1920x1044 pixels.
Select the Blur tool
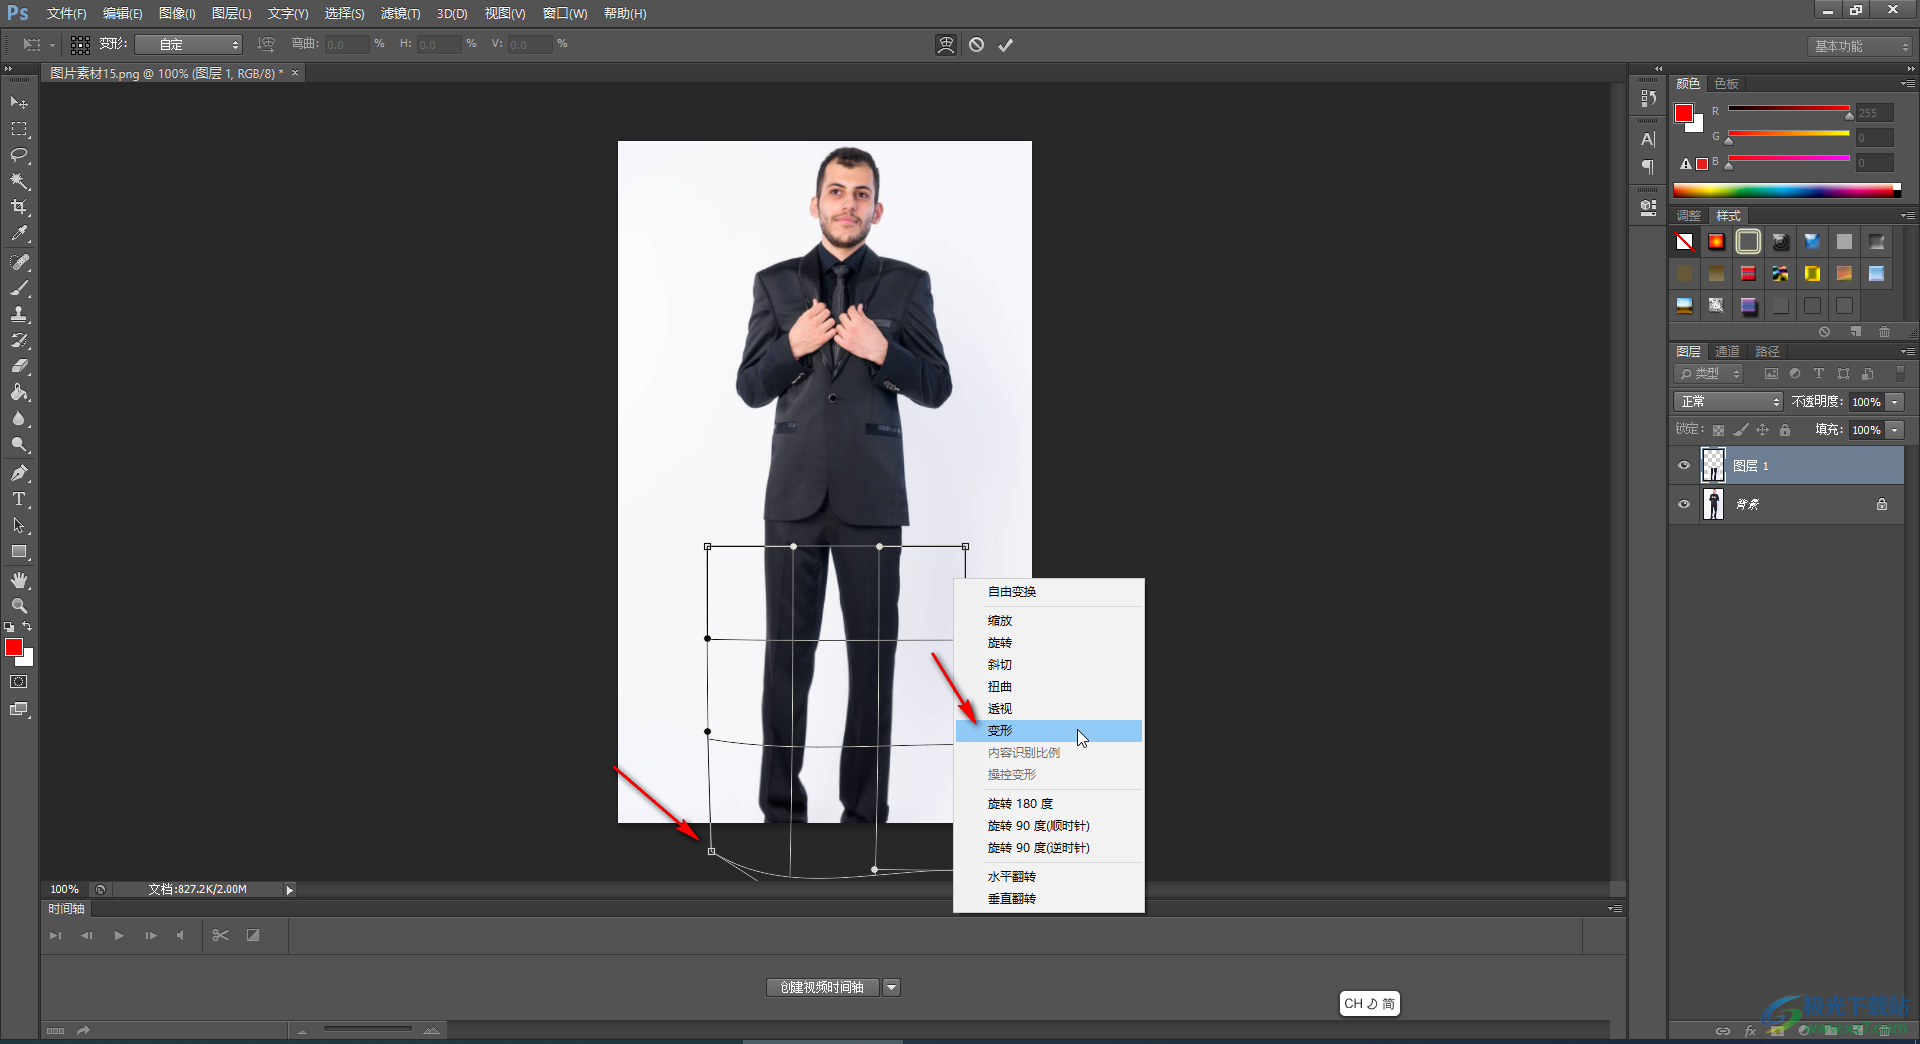[19, 419]
